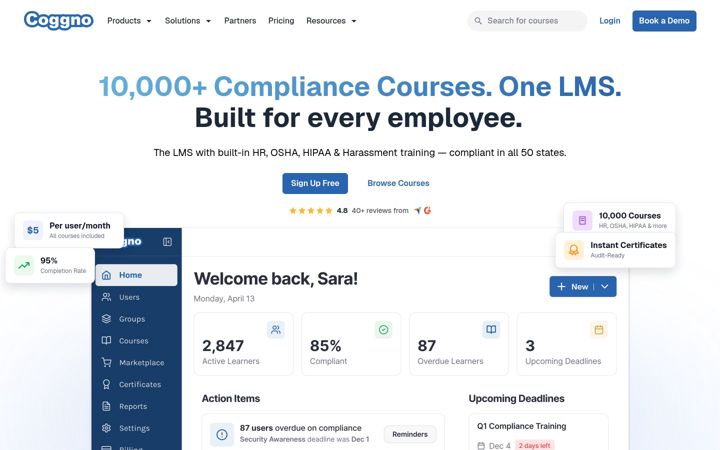Select Settings in the sidebar
Screen dimensions: 720x450
coord(136,428)
